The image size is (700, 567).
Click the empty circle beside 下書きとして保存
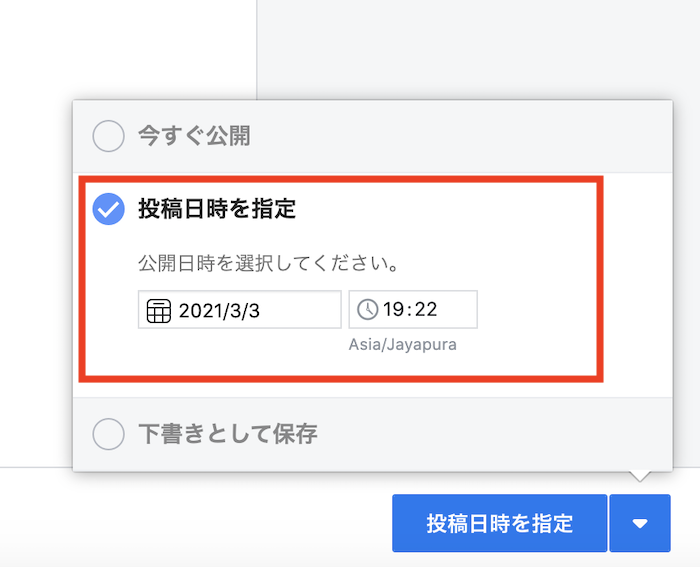click(108, 434)
